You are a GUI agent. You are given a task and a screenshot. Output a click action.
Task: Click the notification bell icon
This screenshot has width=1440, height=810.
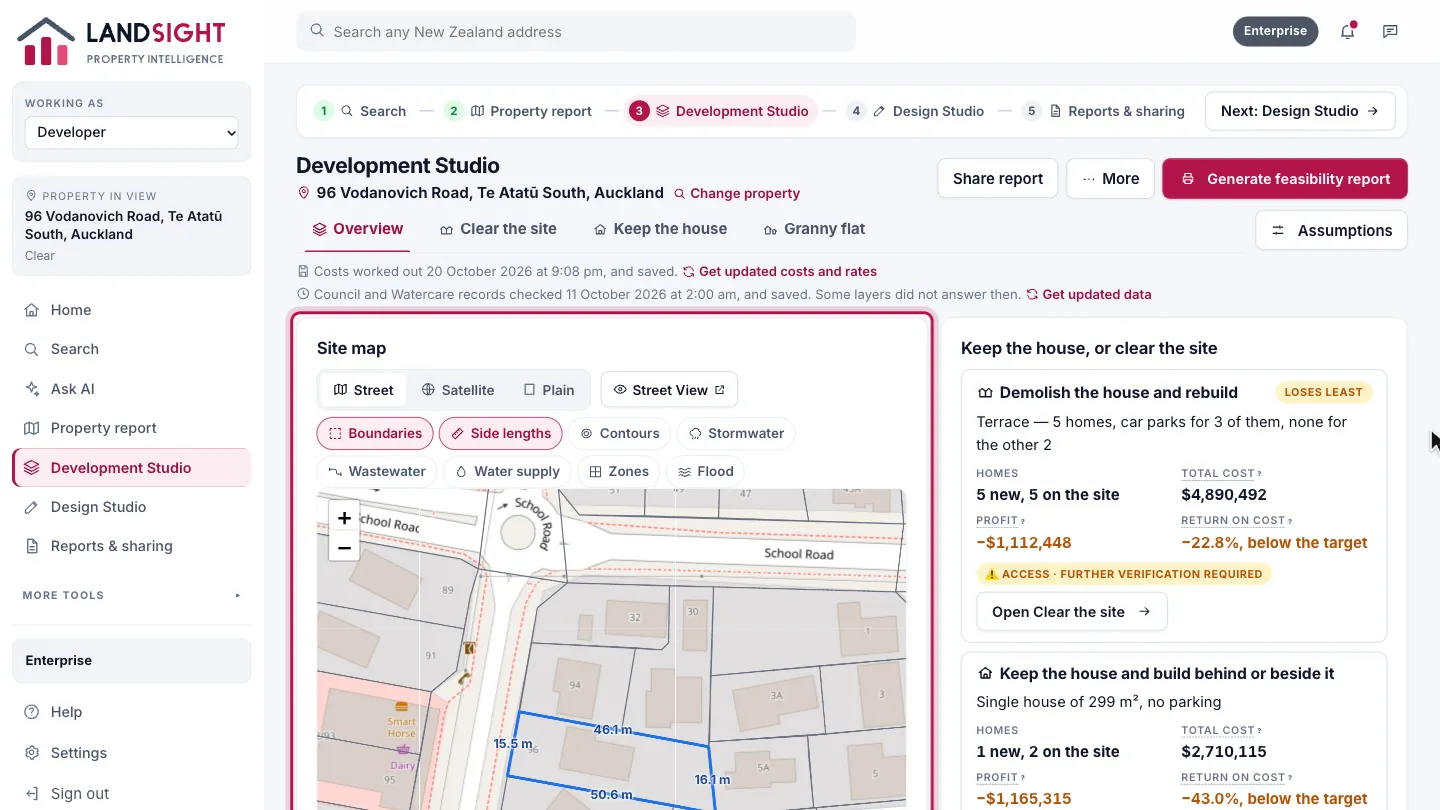tap(1347, 31)
